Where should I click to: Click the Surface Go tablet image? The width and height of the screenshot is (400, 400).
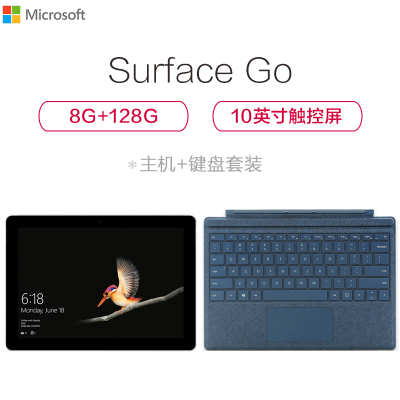[101, 283]
